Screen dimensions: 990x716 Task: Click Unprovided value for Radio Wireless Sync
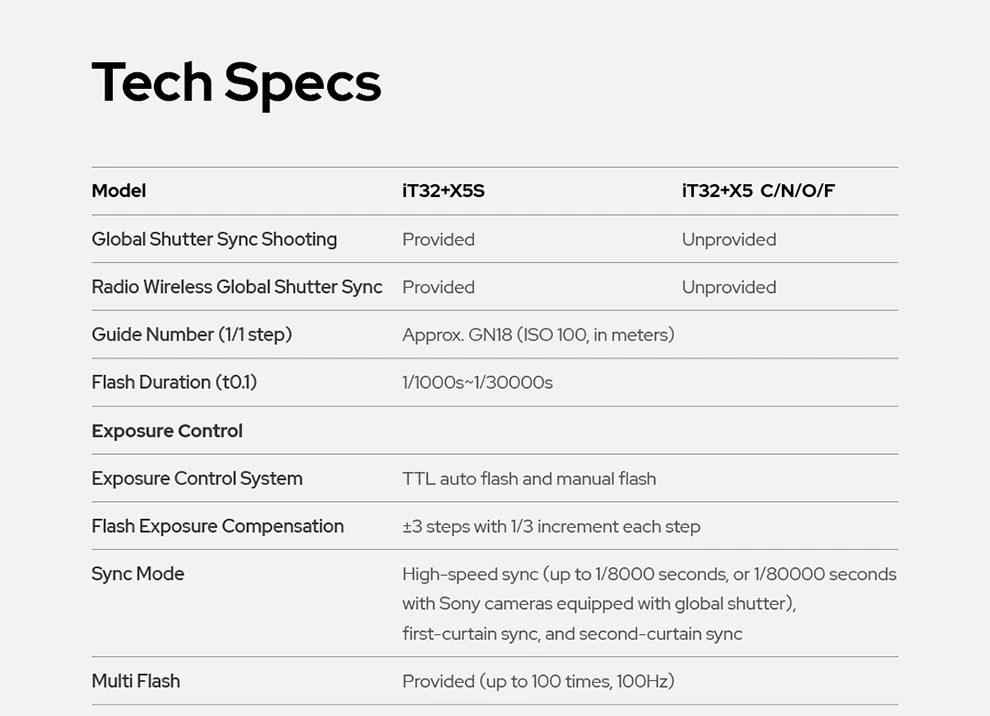pyautogui.click(x=729, y=287)
